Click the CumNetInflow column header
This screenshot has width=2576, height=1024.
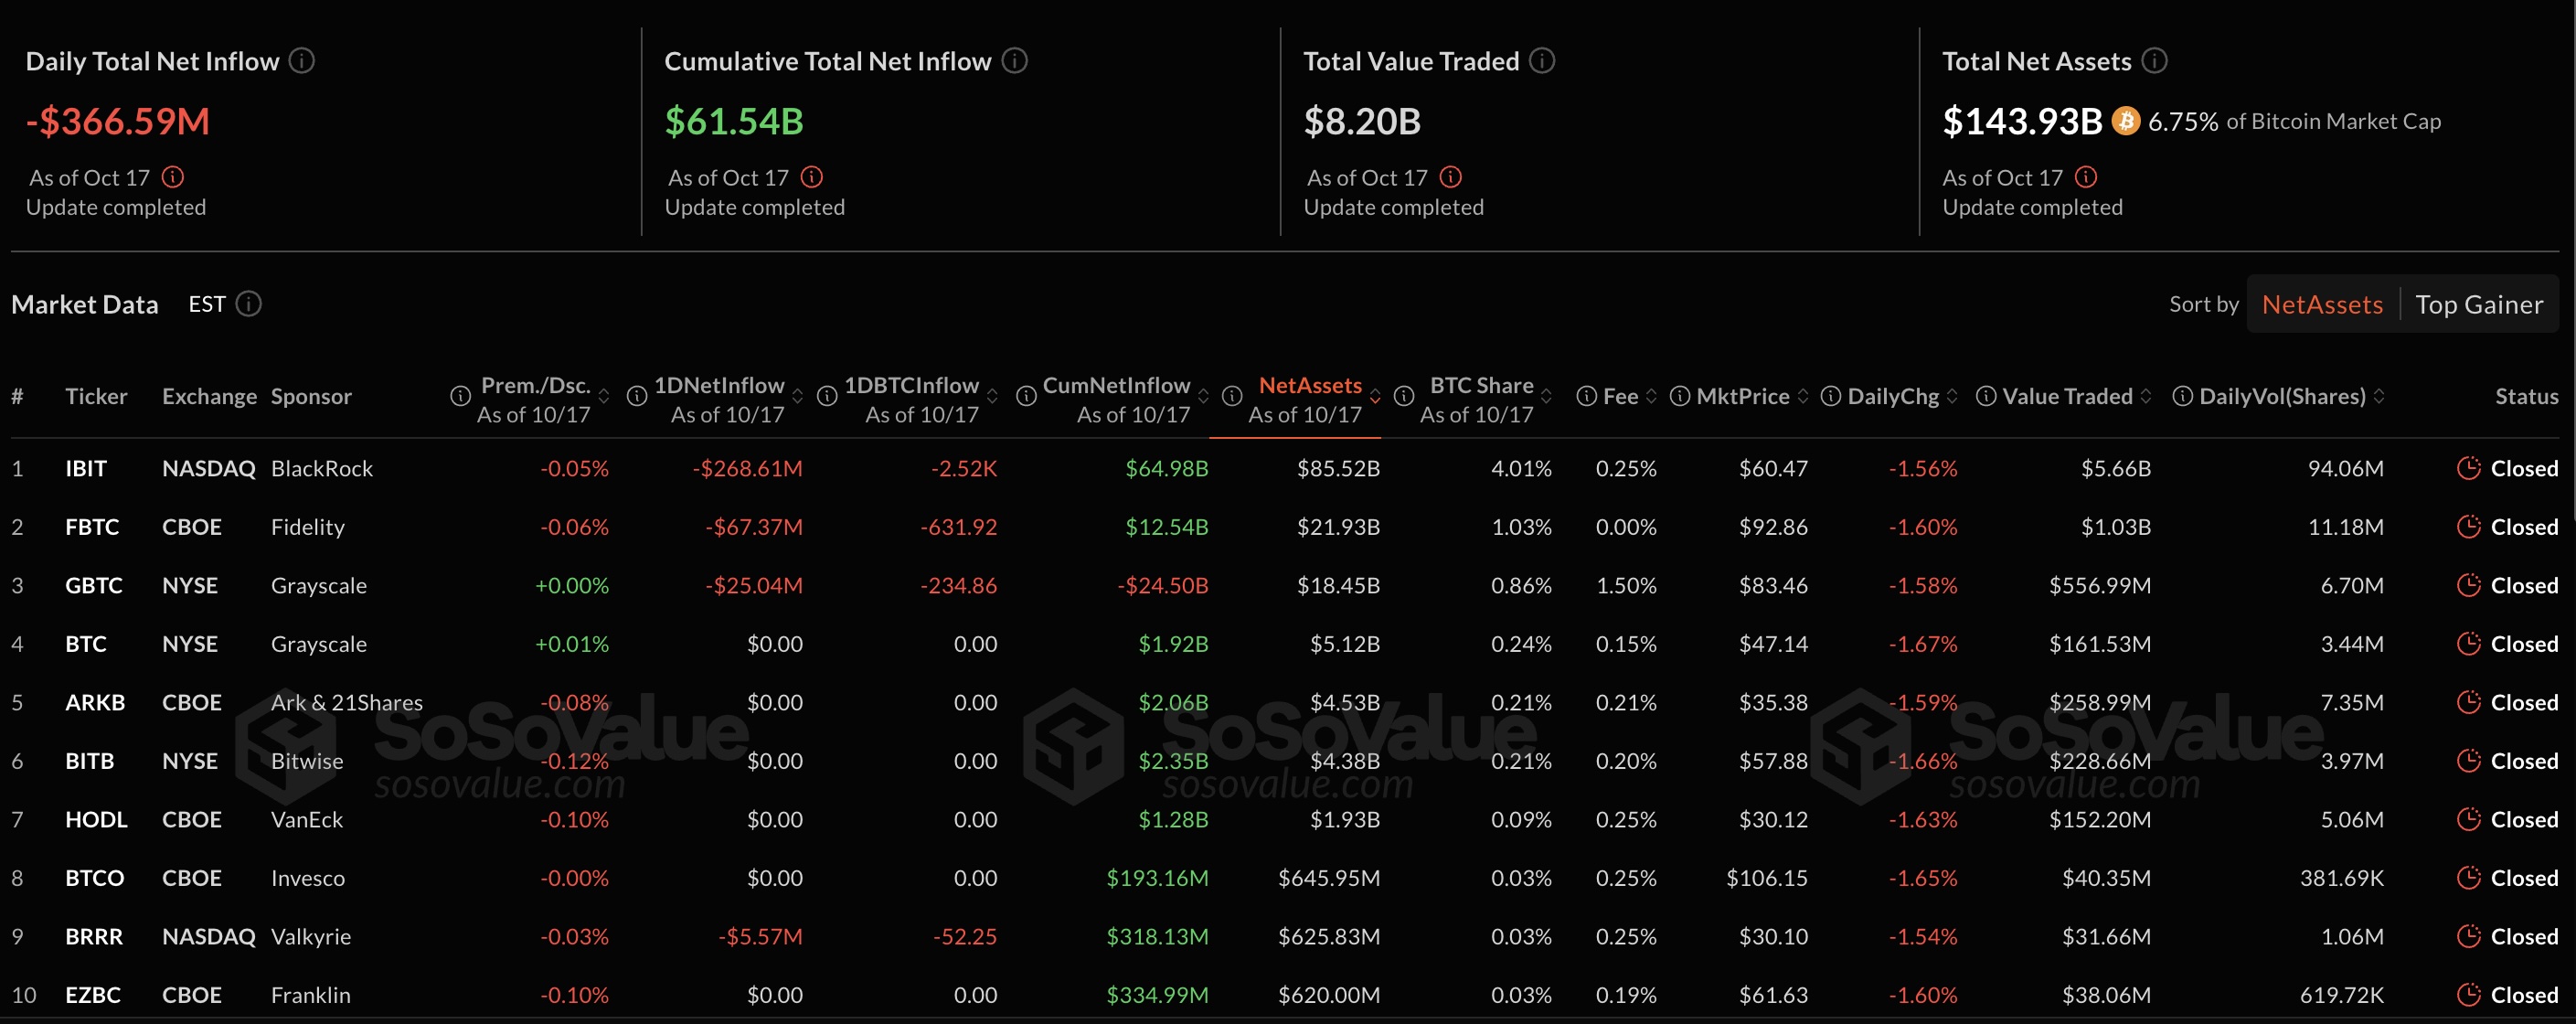[1116, 386]
